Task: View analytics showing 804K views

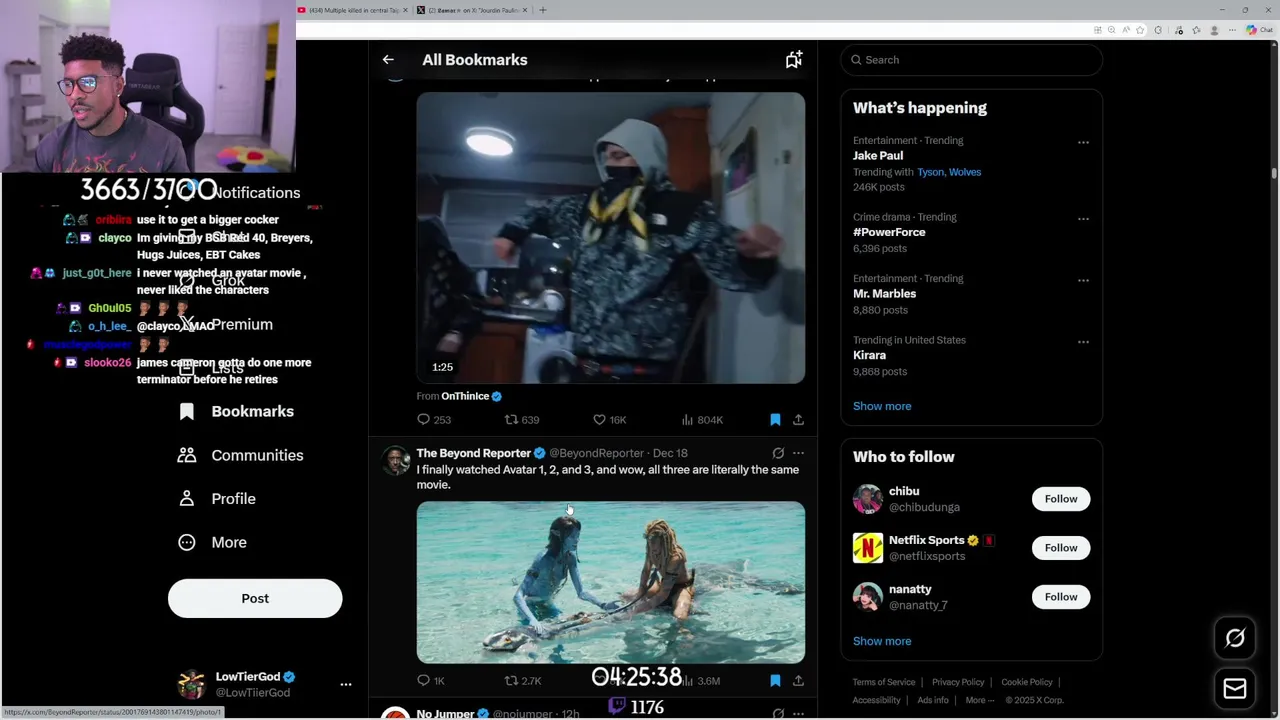Action: [x=701, y=420]
